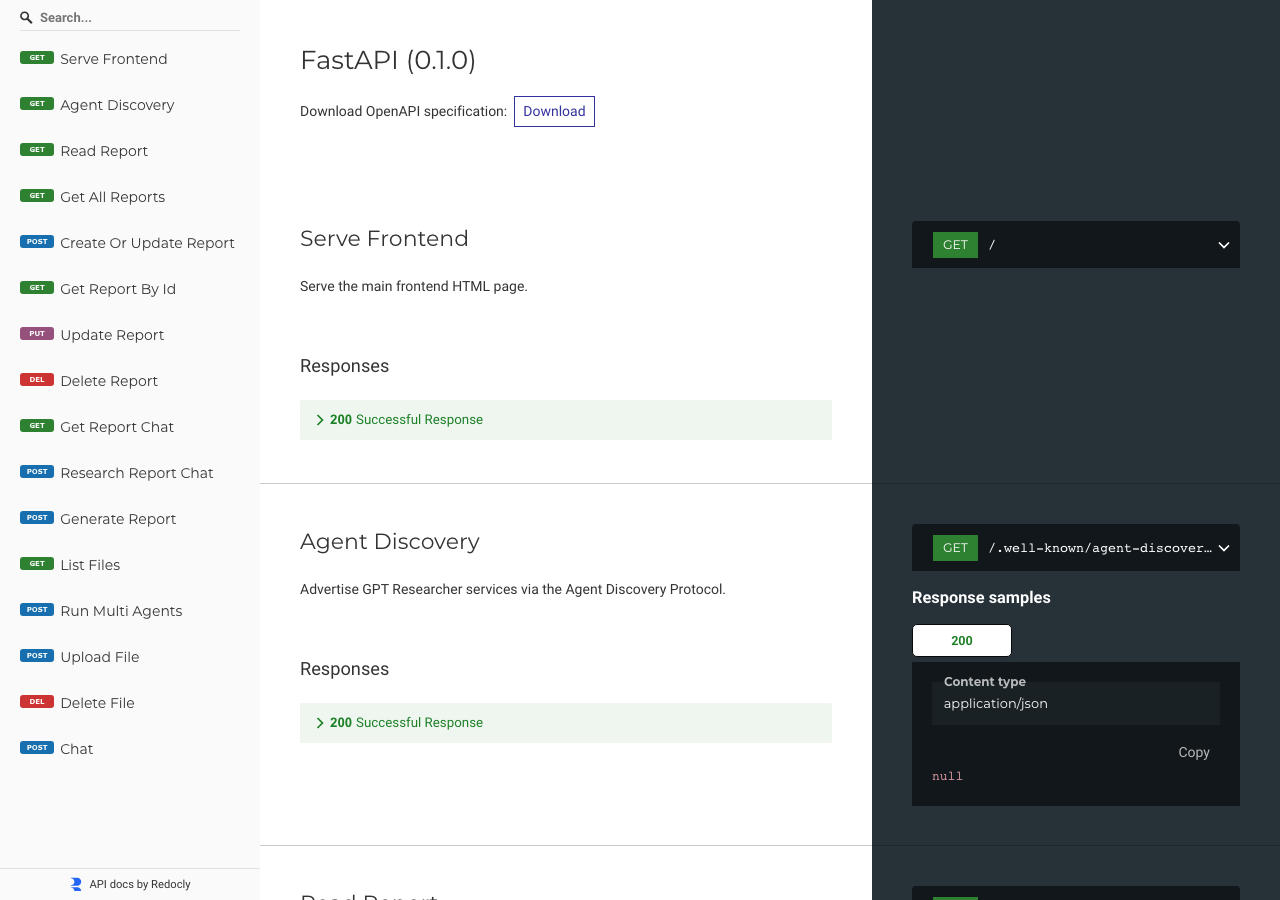Copy the response sample JSON
The image size is (1280, 900).
1194,753
